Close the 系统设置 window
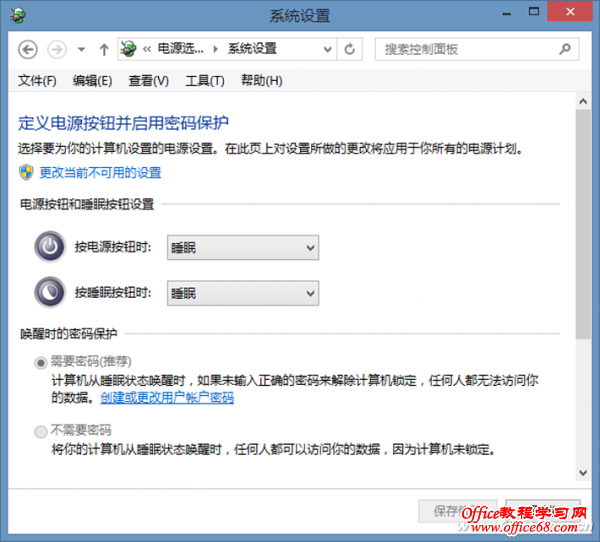Image resolution: width=600 pixels, height=542 pixels. coord(570,12)
